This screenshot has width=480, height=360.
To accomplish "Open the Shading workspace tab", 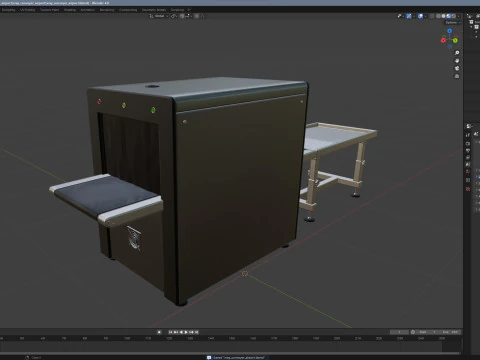I will coord(70,10).
